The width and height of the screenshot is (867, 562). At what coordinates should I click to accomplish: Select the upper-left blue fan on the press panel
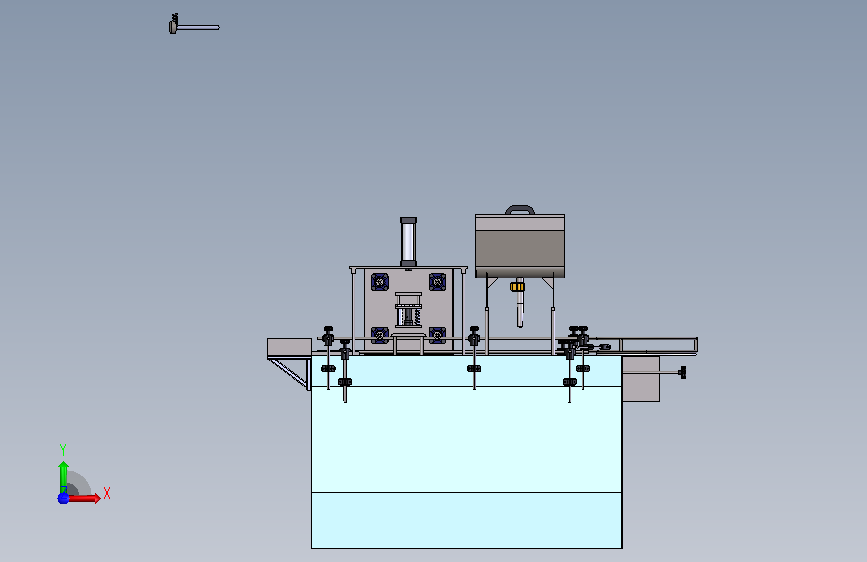380,282
